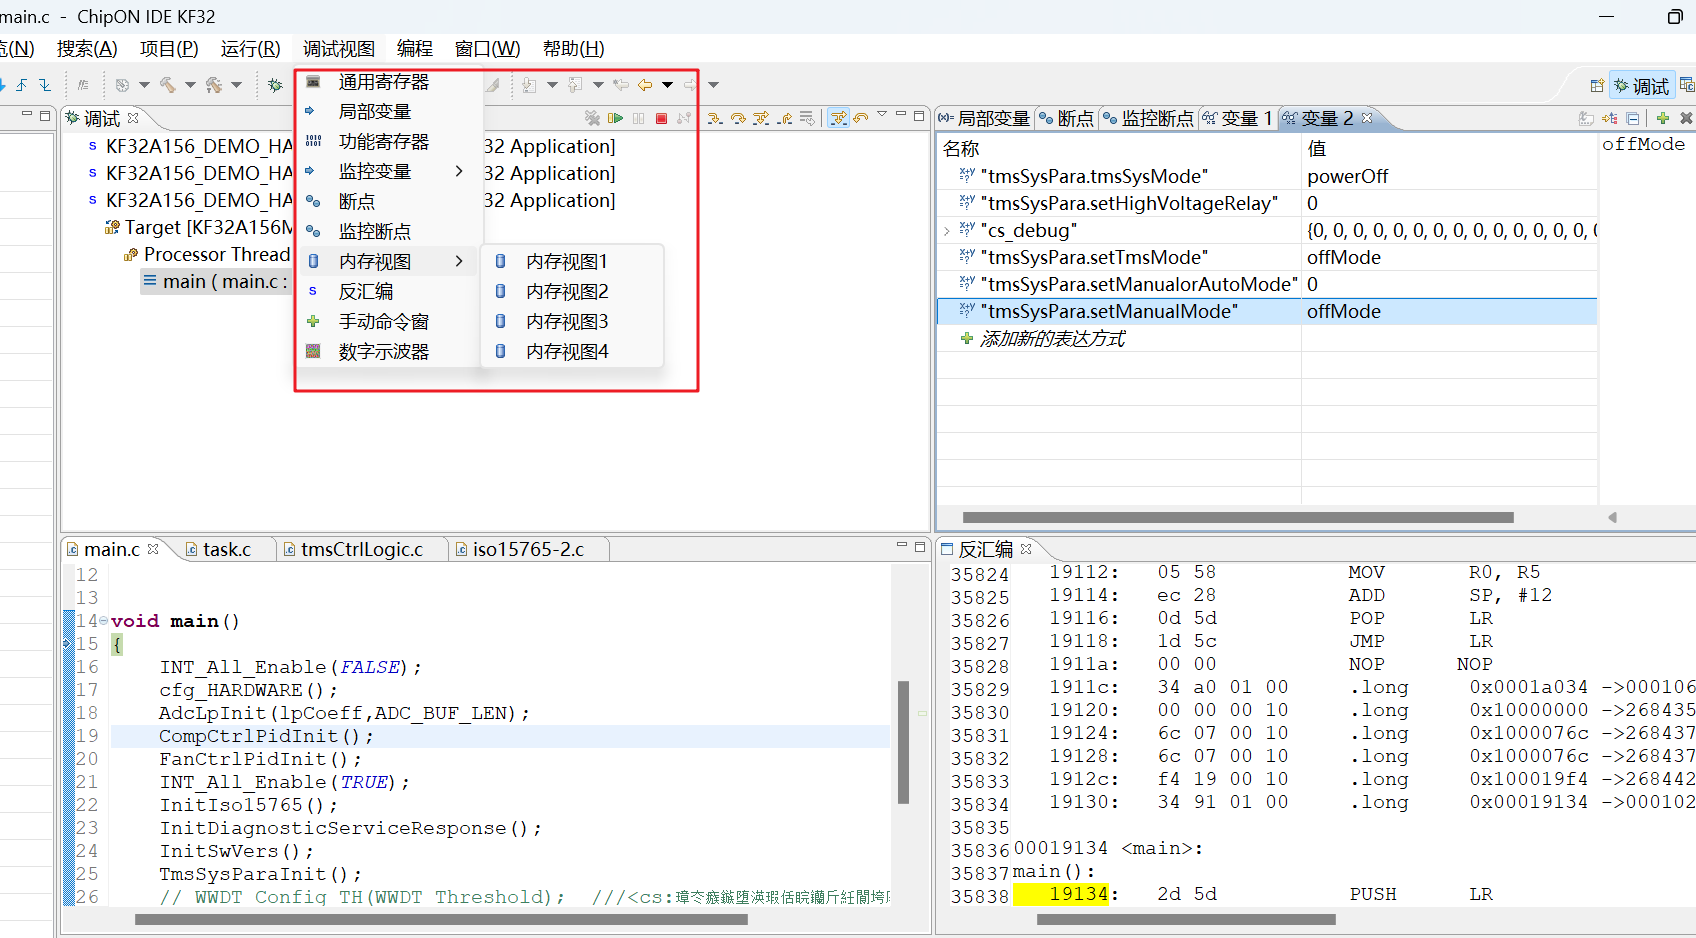
Task: Click the C perspective icon at the far right
Action: pyautogui.click(x=1687, y=85)
